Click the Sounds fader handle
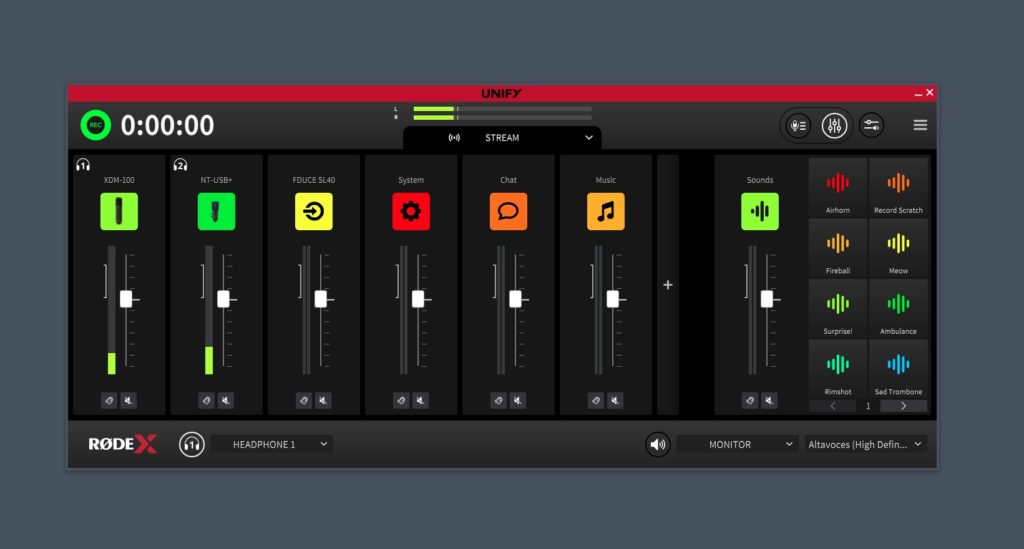This screenshot has height=549, width=1024. [767, 299]
